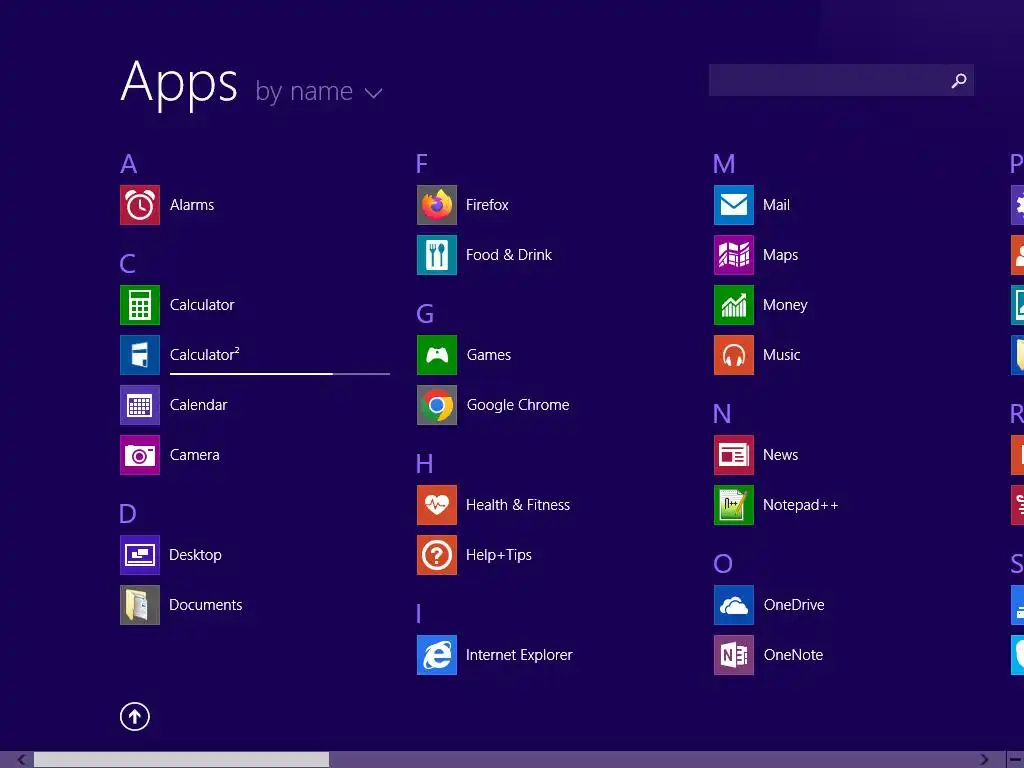Image resolution: width=1024 pixels, height=768 pixels.
Task: Open the Maps app icon
Action: pyautogui.click(x=734, y=255)
